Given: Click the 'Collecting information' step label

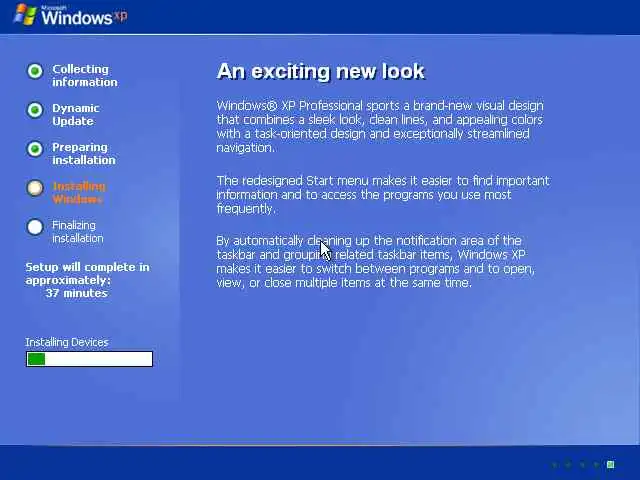Looking at the screenshot, I should tap(84, 76).
